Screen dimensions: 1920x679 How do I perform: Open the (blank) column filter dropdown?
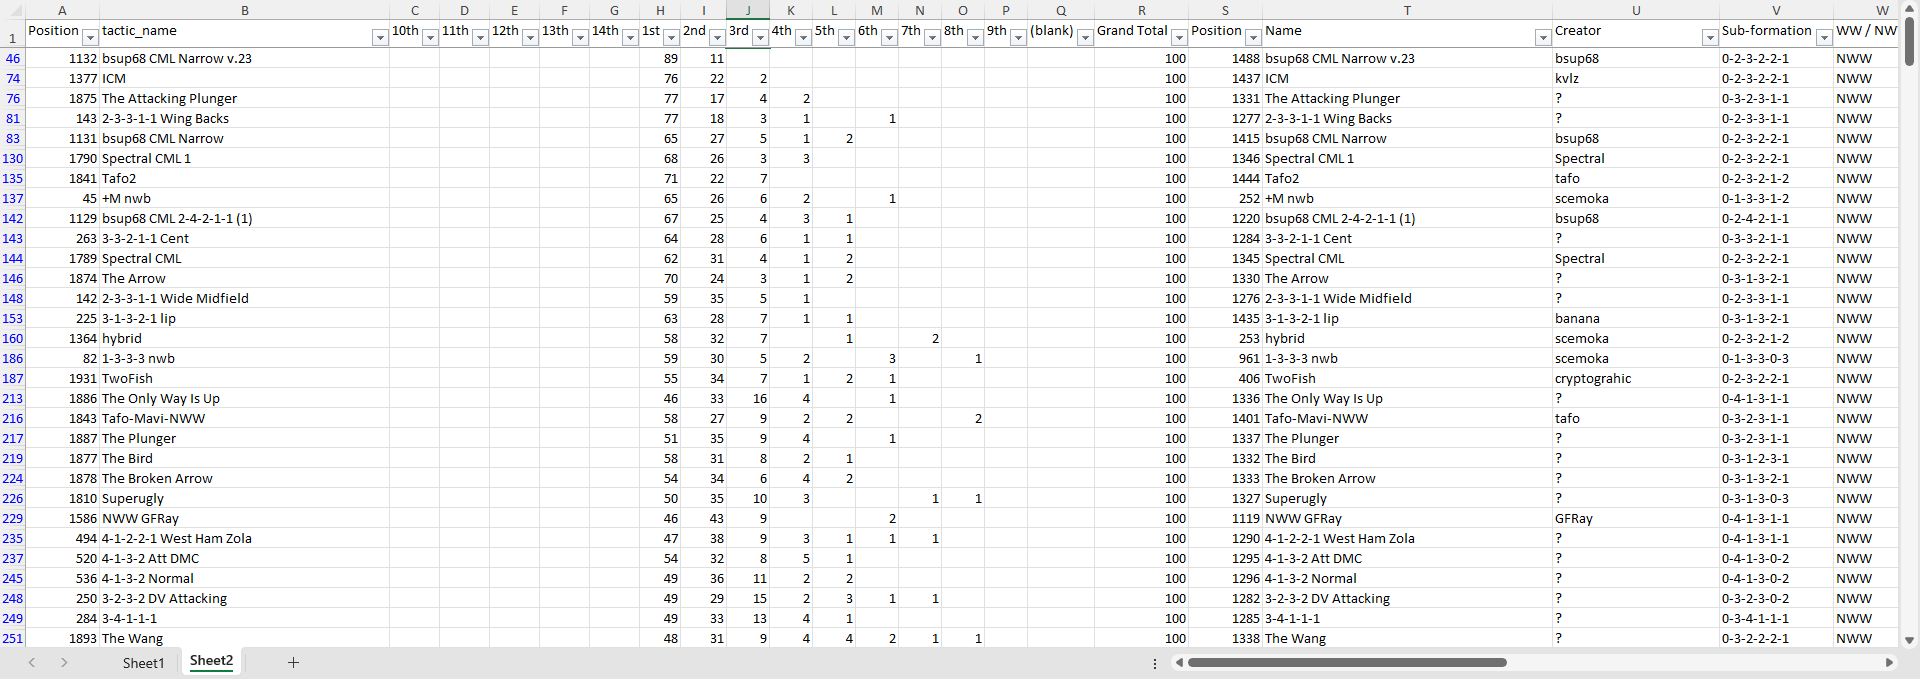point(1085,37)
